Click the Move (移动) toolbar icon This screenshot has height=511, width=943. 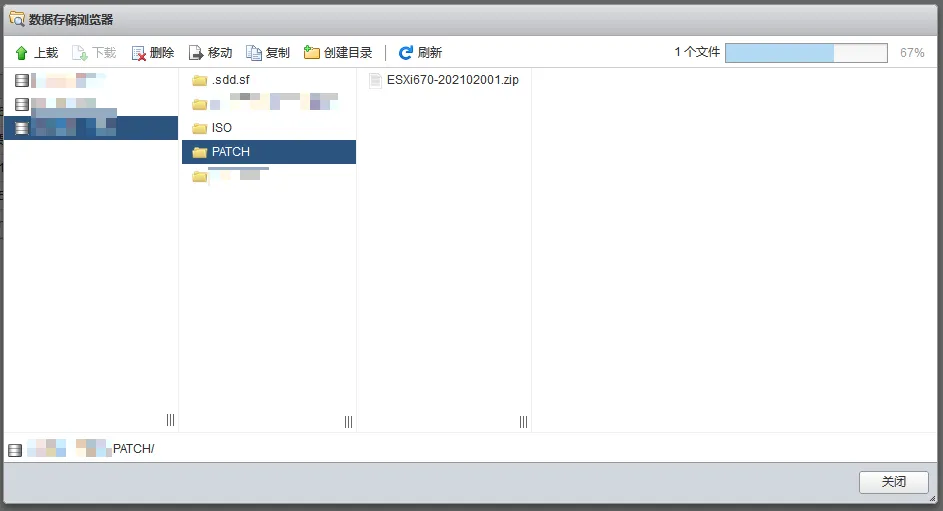pos(196,53)
